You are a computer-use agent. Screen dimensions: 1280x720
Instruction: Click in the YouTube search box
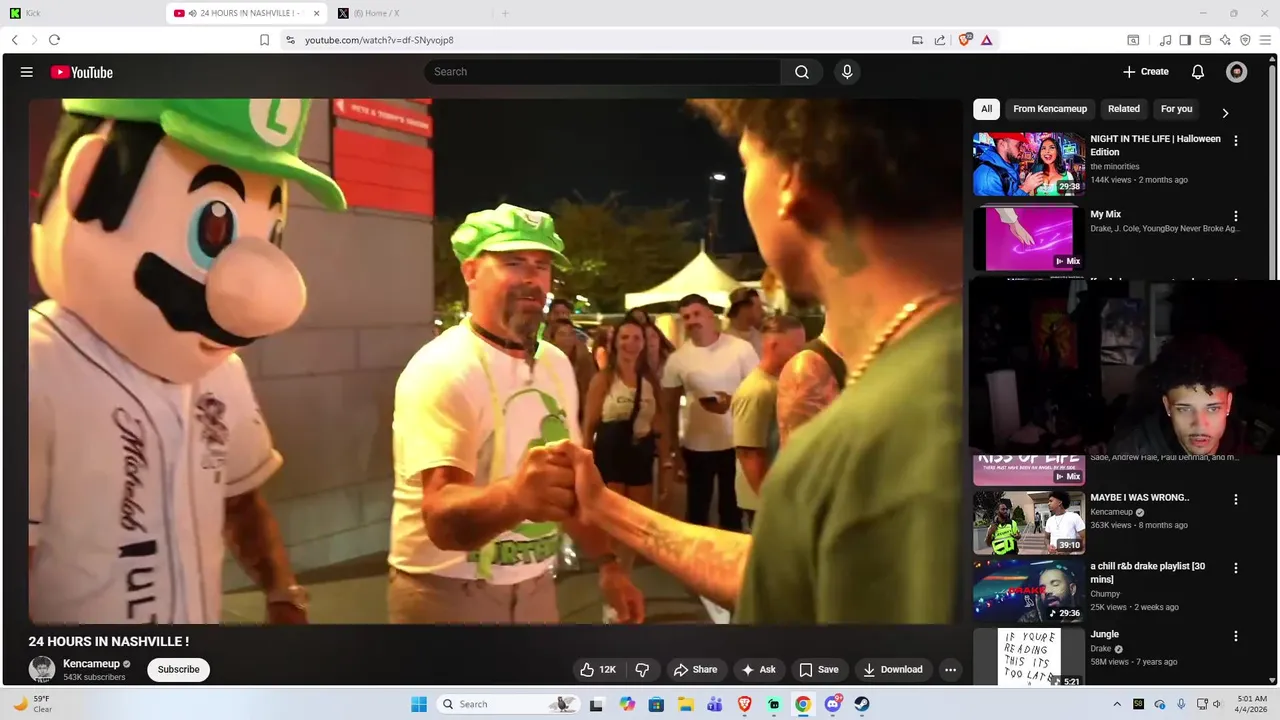603,72
